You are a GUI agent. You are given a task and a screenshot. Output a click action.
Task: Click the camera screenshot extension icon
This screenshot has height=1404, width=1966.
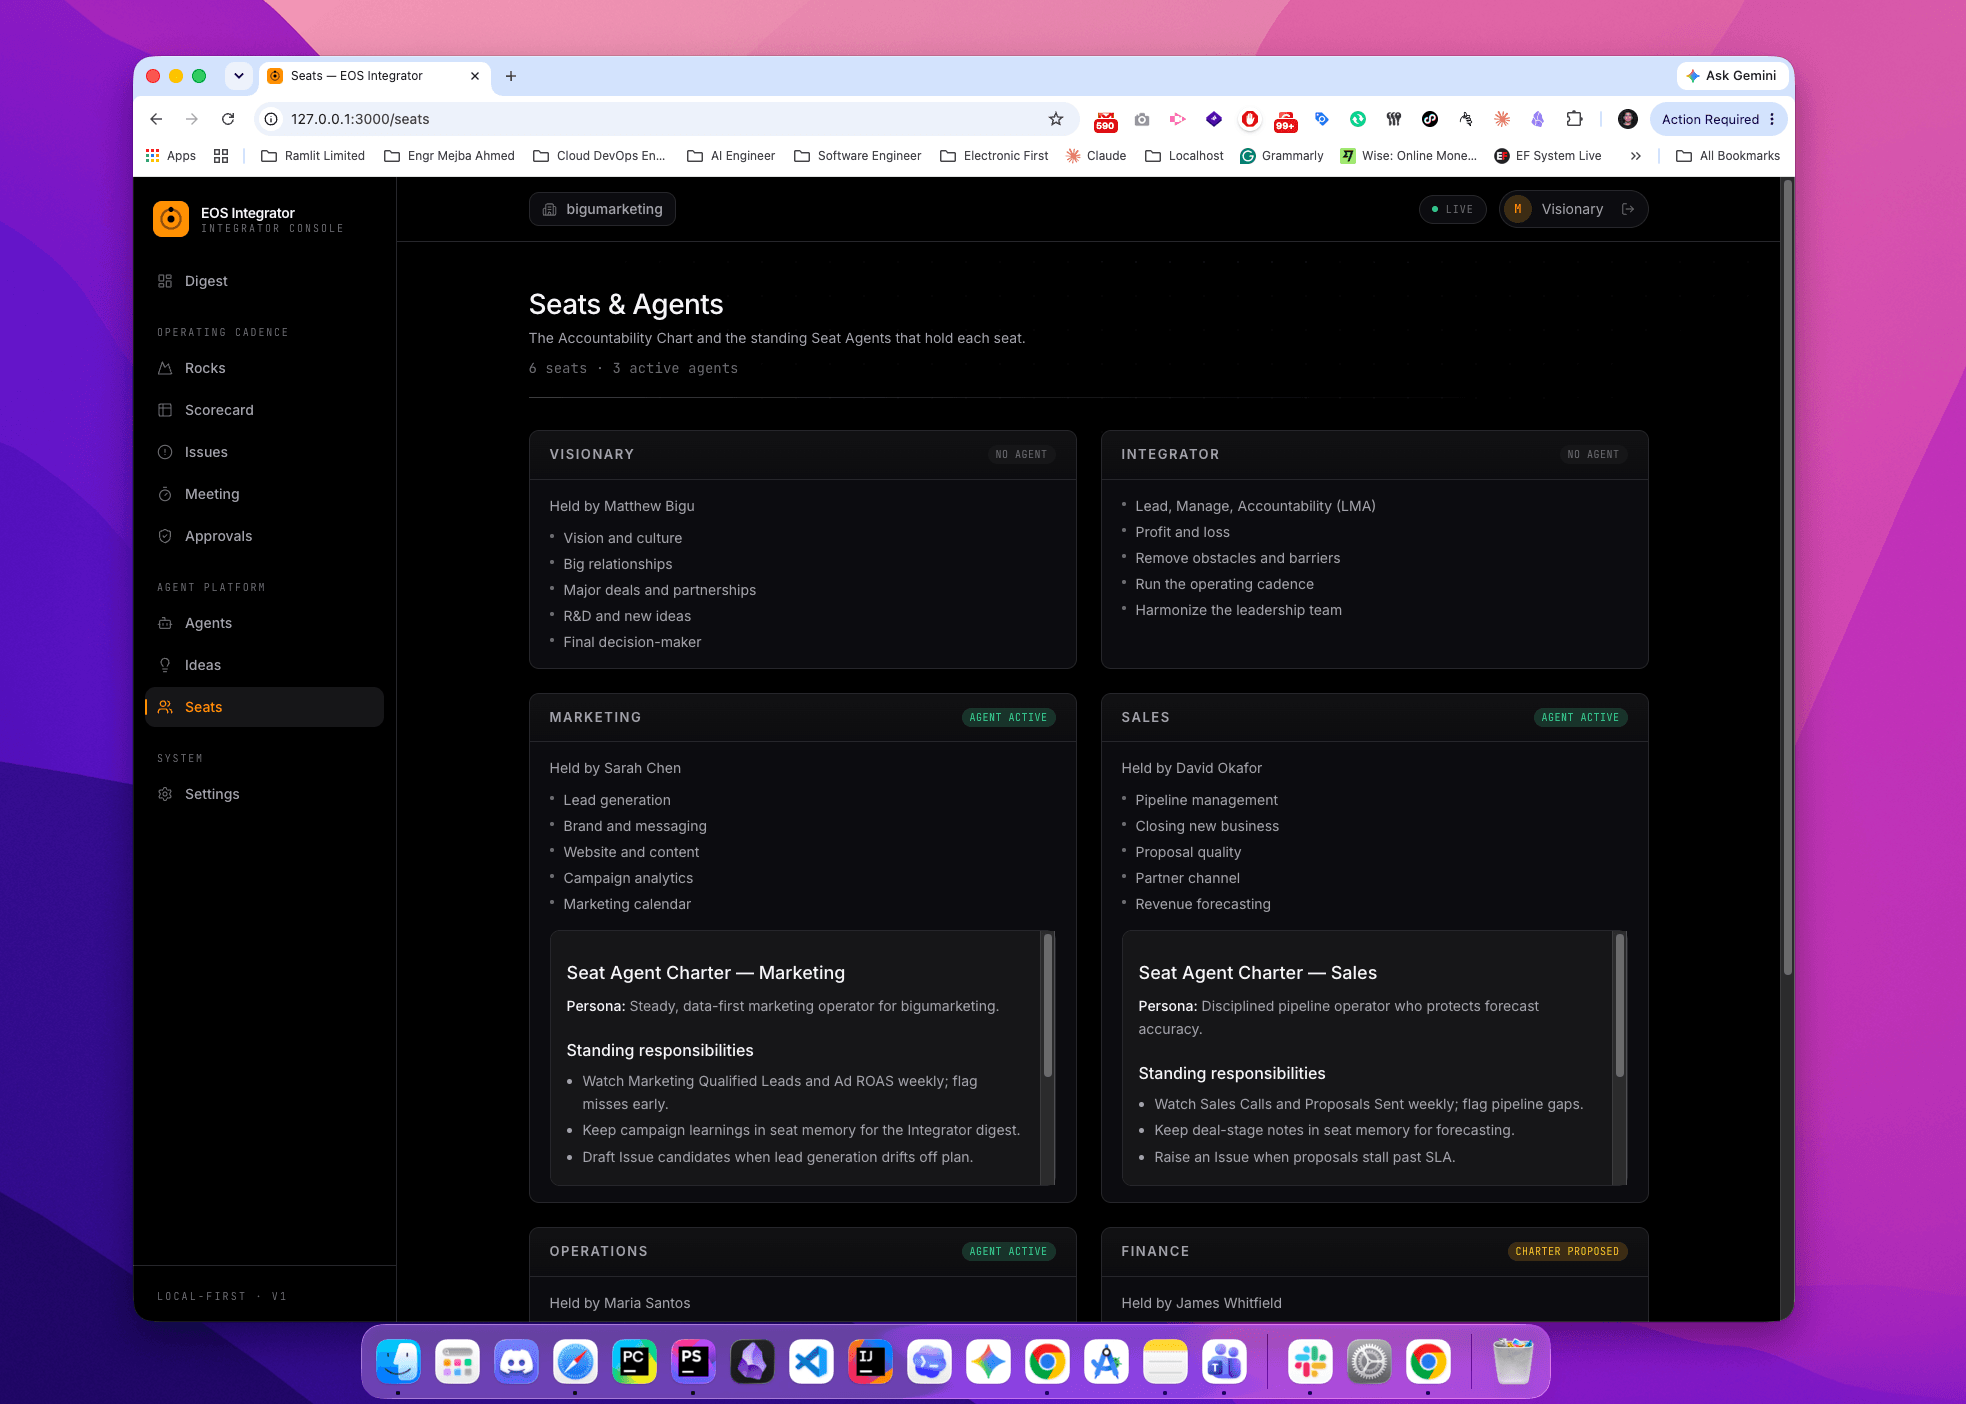coord(1142,119)
